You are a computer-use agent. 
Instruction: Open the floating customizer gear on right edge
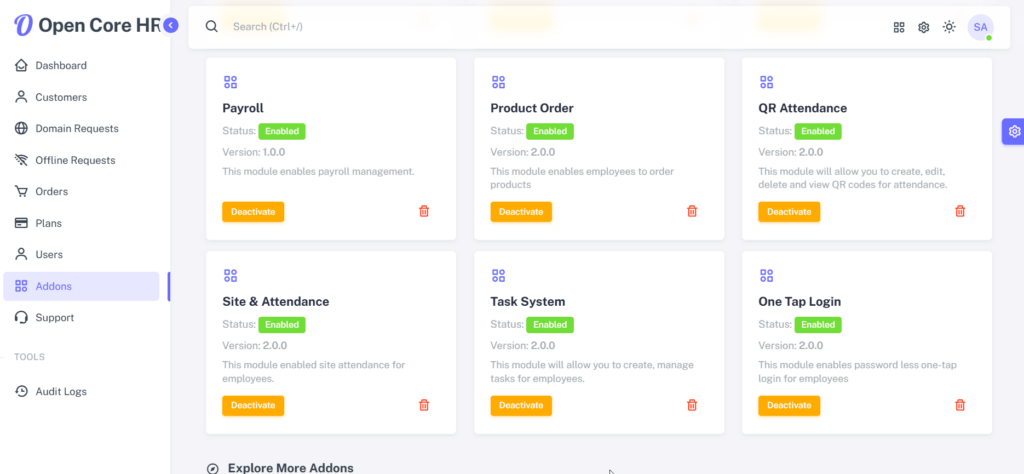click(x=1013, y=131)
